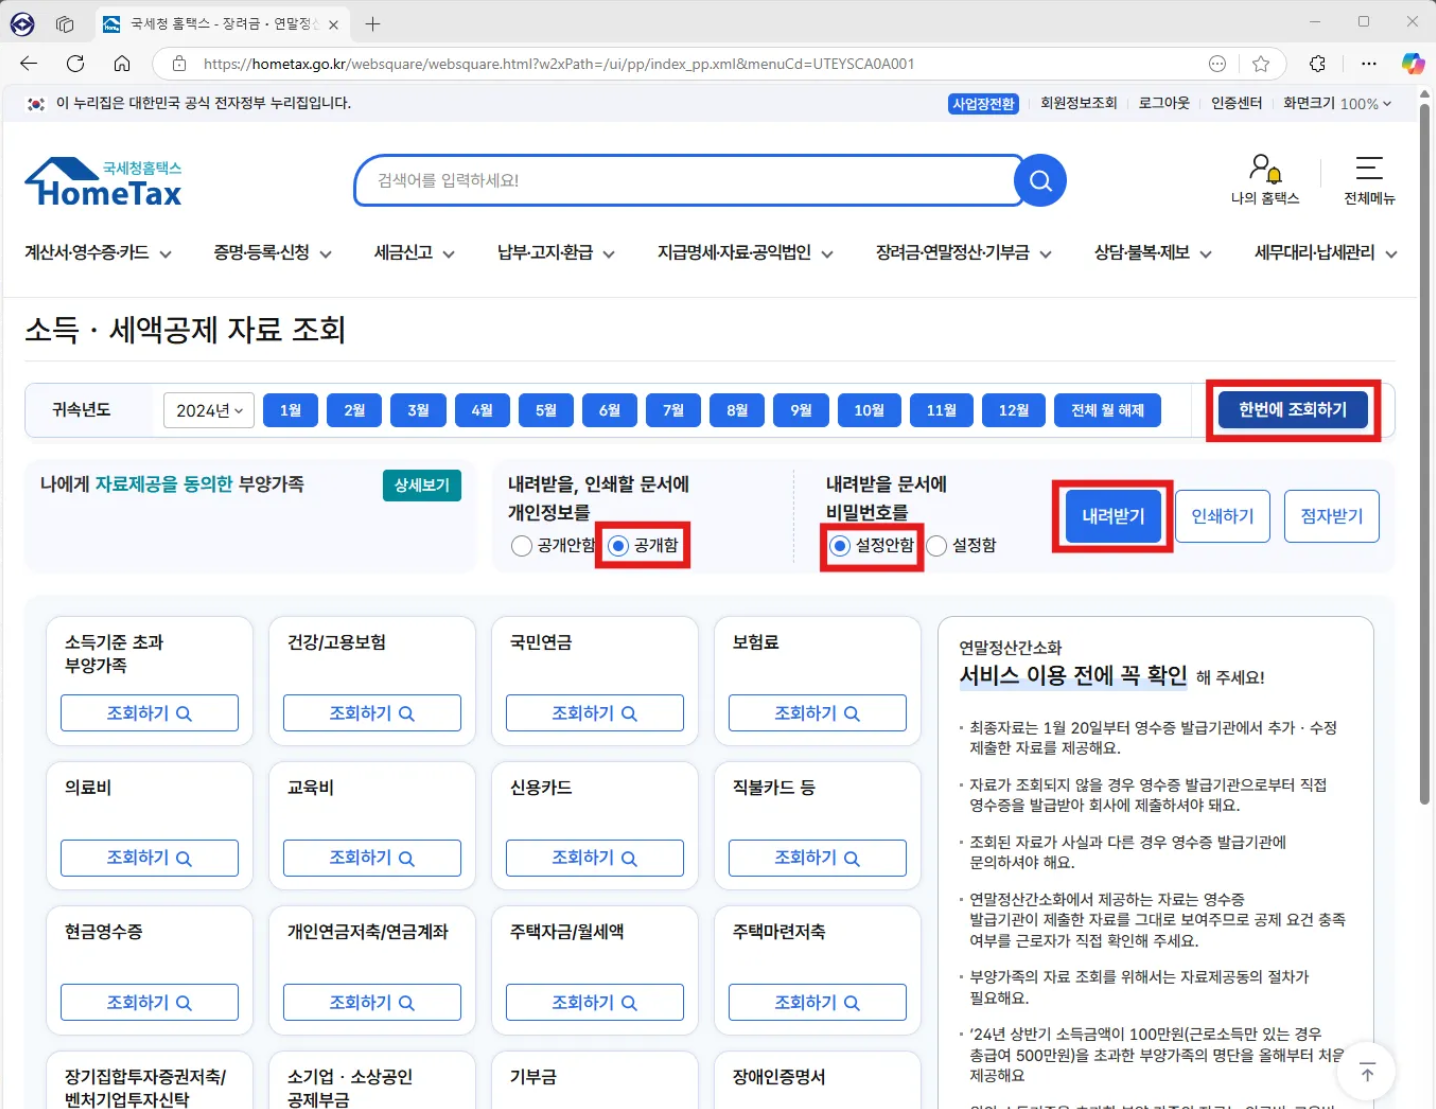The width and height of the screenshot is (1436, 1109).
Task: Open 나의 홈택스 user icon
Action: 1265,179
